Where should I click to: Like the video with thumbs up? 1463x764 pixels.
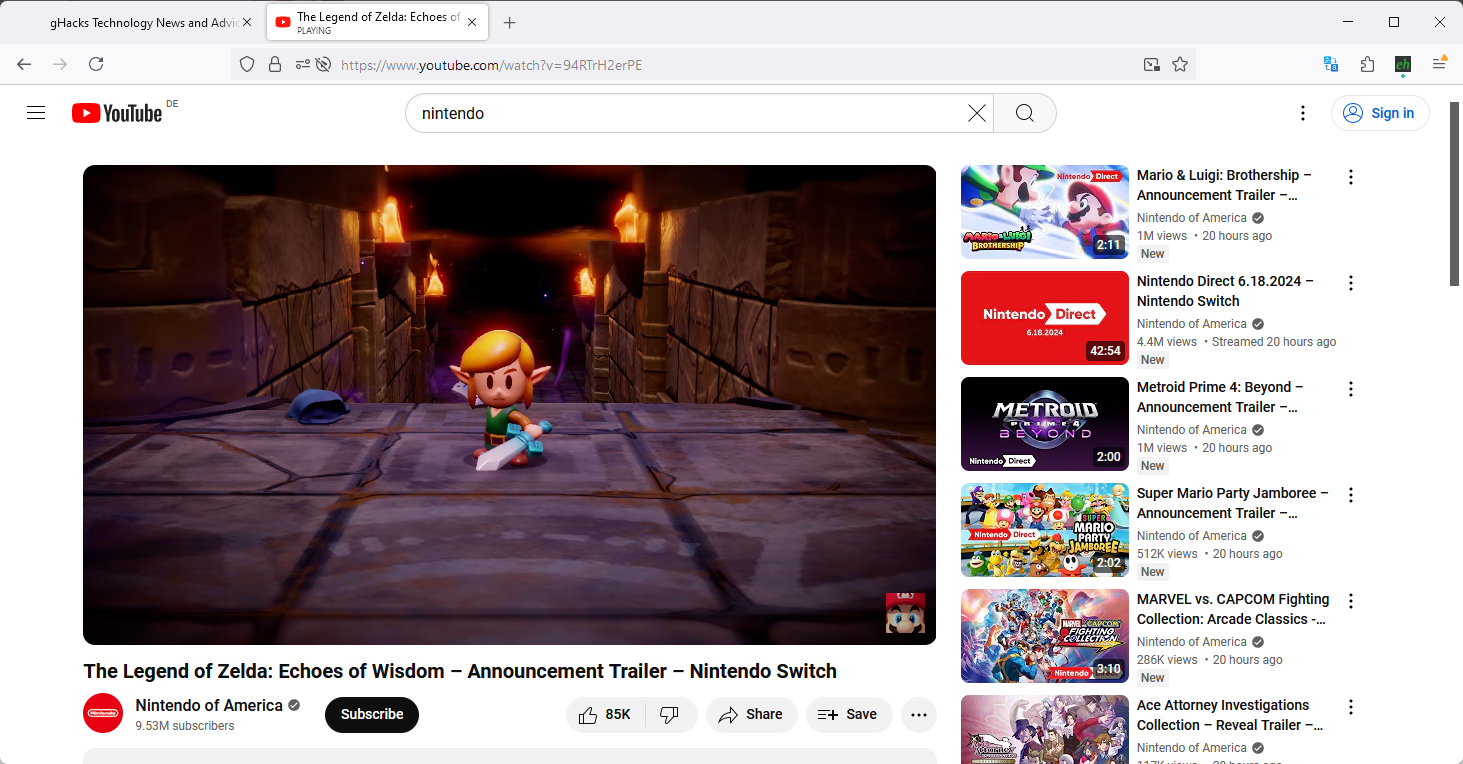point(606,714)
